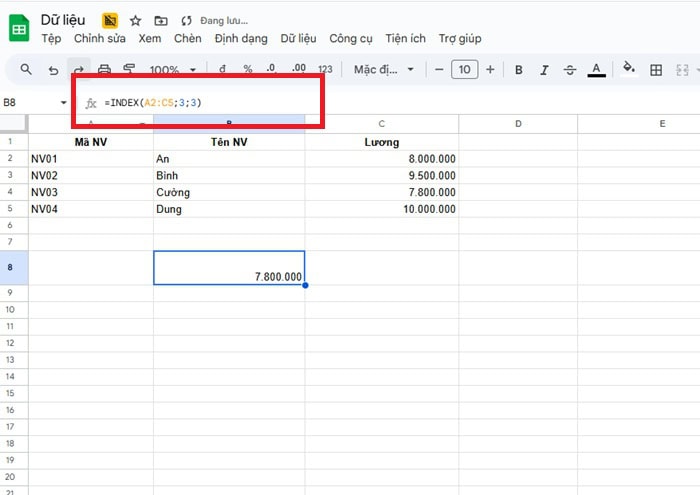Open the search menus magnifier
Screen dimensions: 700x495
pos(26,69)
